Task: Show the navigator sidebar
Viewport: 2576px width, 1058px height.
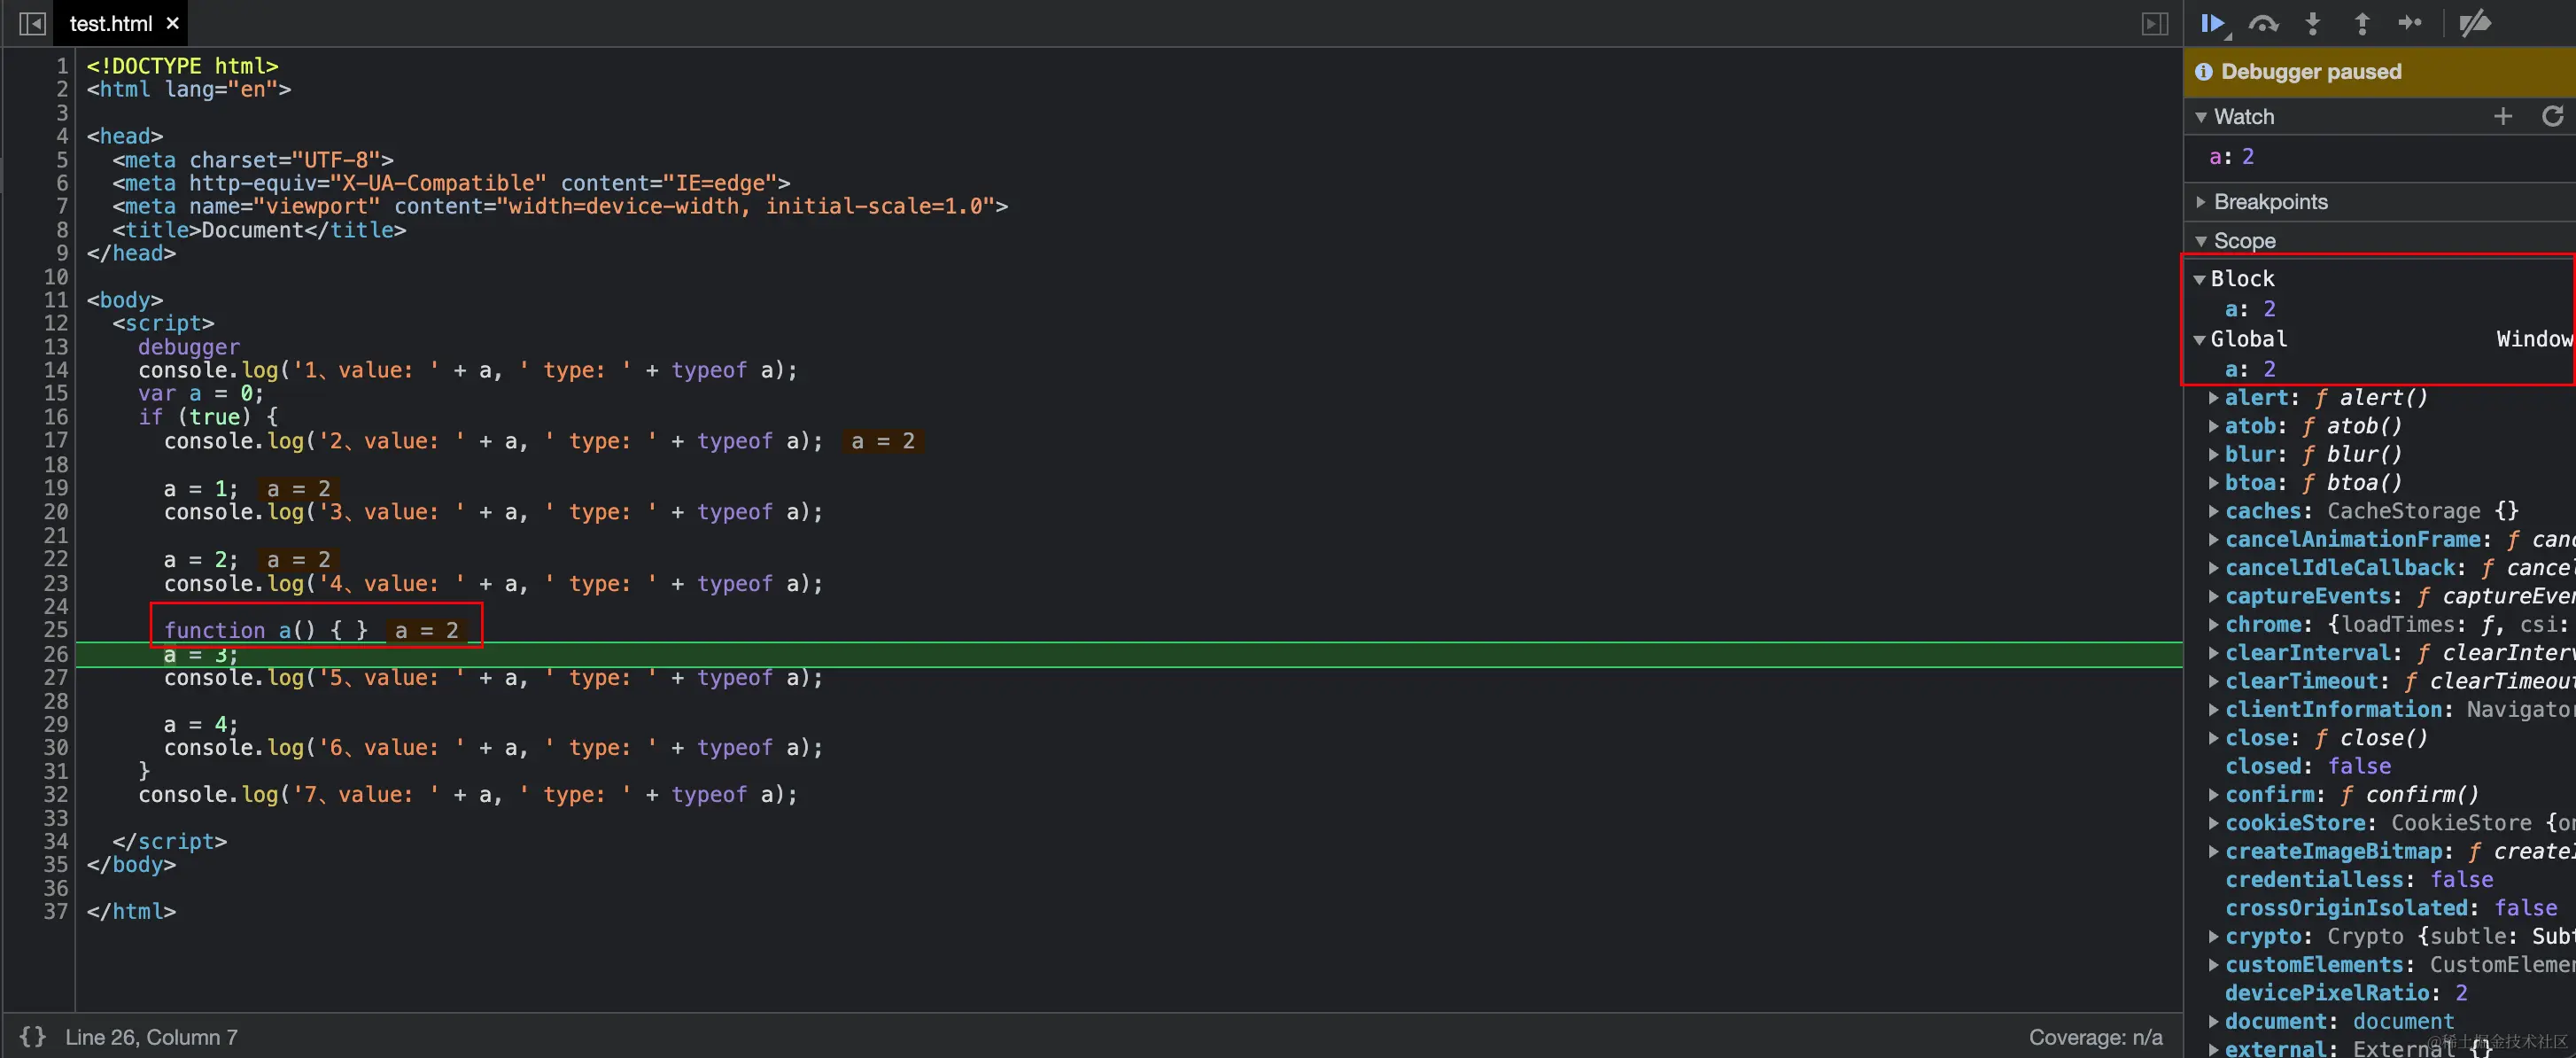Action: (x=32, y=23)
